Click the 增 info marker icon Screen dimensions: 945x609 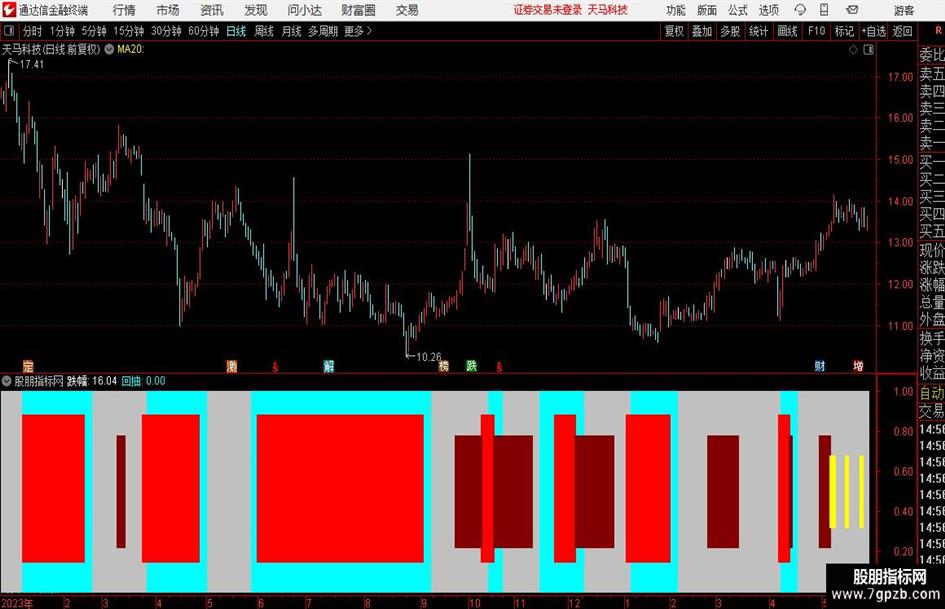tap(858, 366)
